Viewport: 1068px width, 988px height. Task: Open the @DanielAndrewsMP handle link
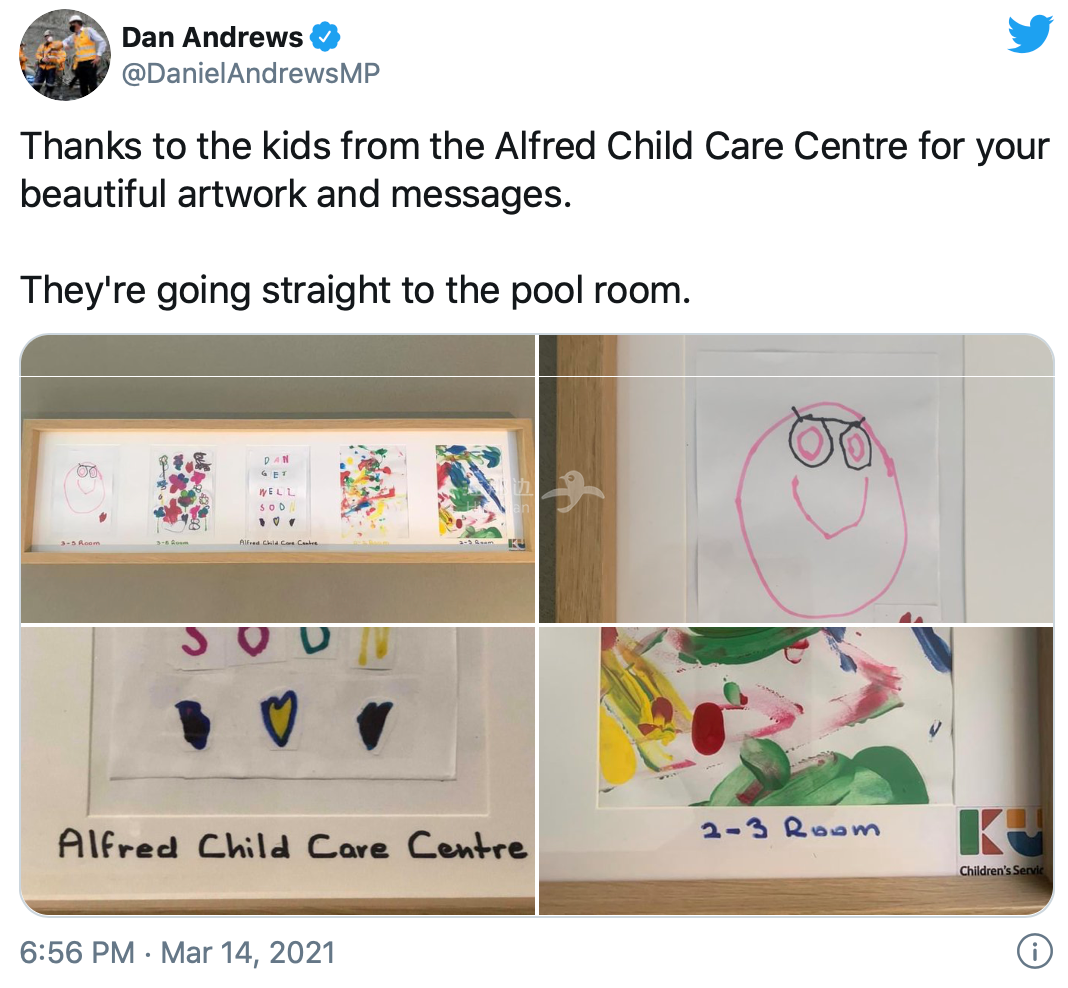[x=251, y=73]
